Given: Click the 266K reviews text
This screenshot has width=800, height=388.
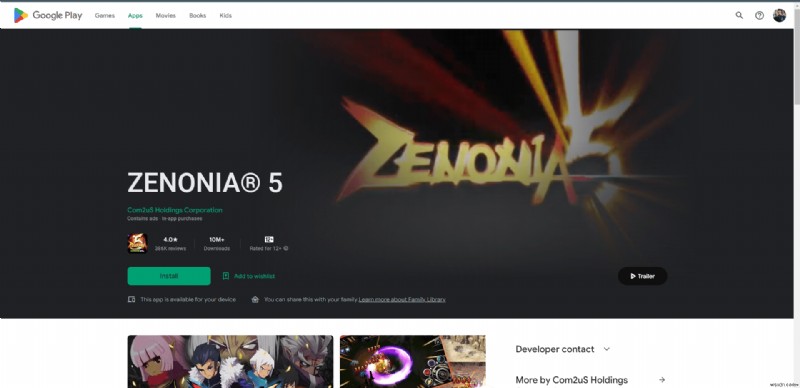Looking at the screenshot, I should [x=170, y=249].
